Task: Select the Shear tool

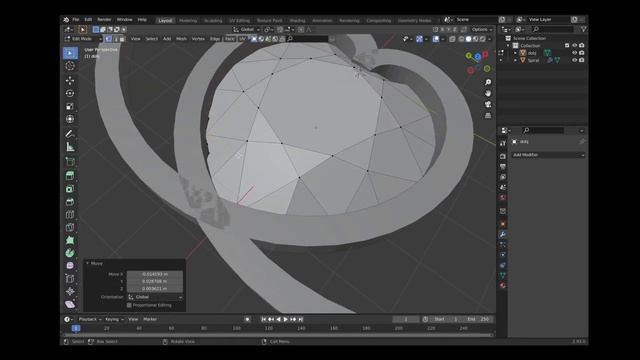Action: (70, 304)
